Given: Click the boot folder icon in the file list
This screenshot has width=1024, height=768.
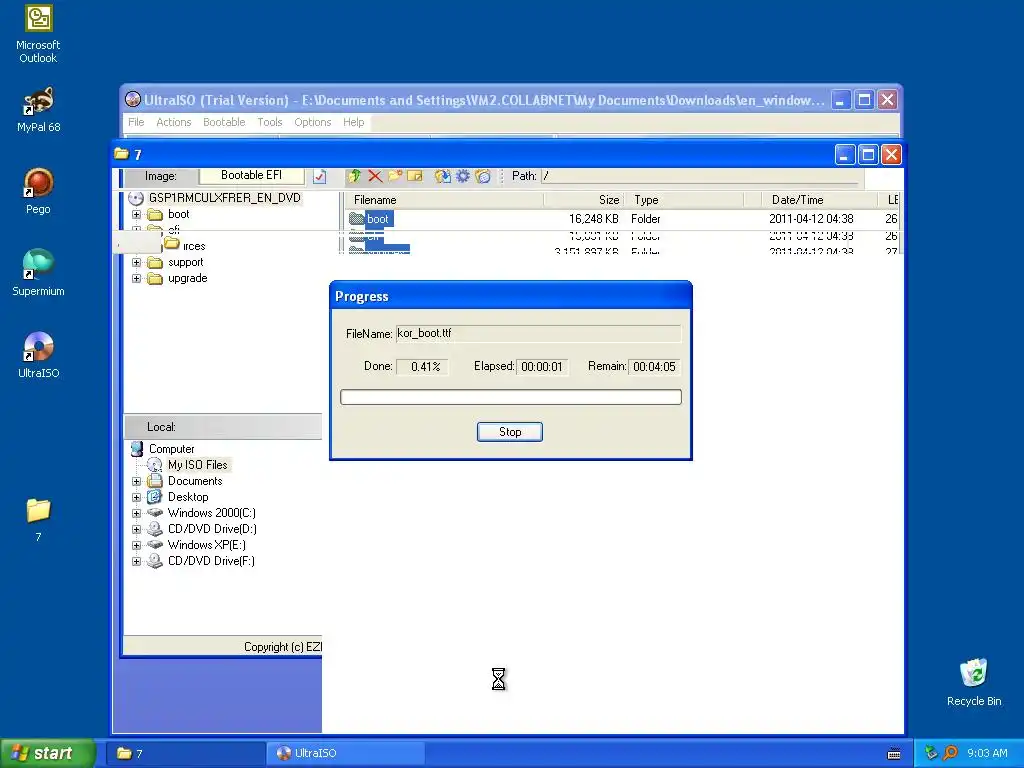Looking at the screenshot, I should (356, 219).
